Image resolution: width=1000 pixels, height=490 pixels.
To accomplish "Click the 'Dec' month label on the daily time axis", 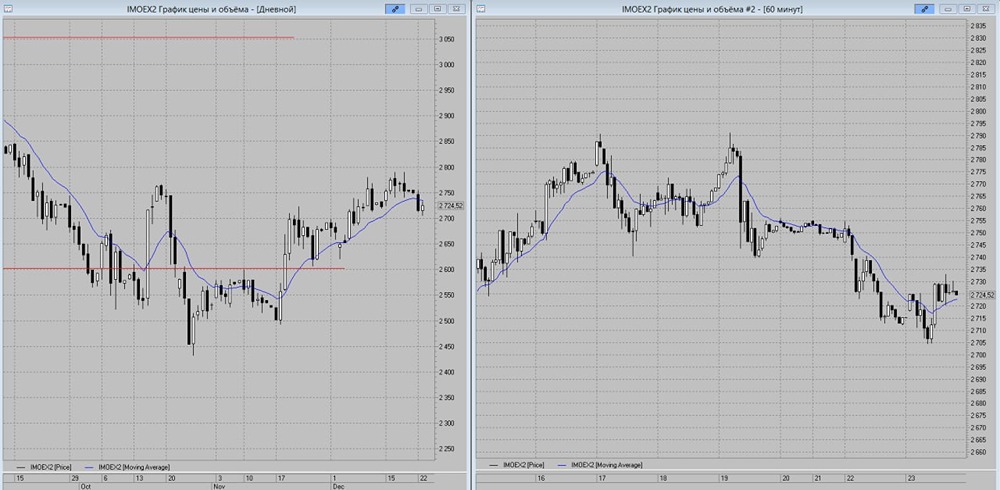I will 338,486.
